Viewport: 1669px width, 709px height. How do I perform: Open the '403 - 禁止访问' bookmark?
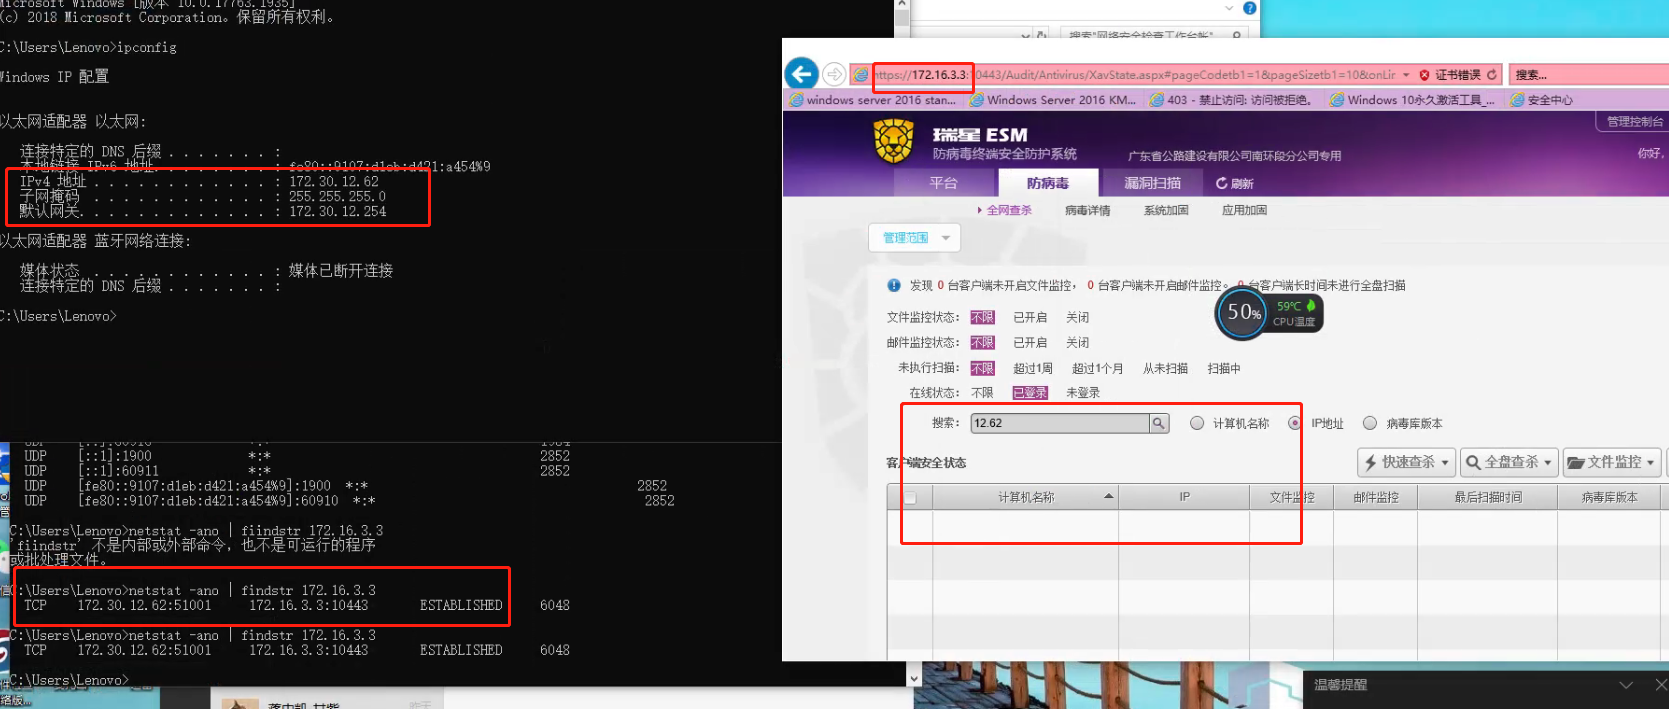[x=1231, y=100]
